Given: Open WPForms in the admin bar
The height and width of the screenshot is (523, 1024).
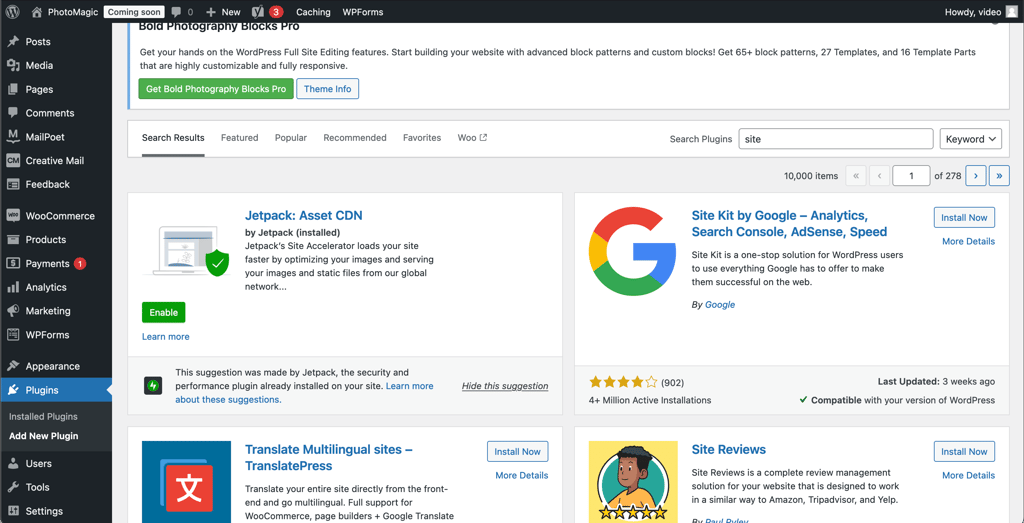Looking at the screenshot, I should pos(362,12).
